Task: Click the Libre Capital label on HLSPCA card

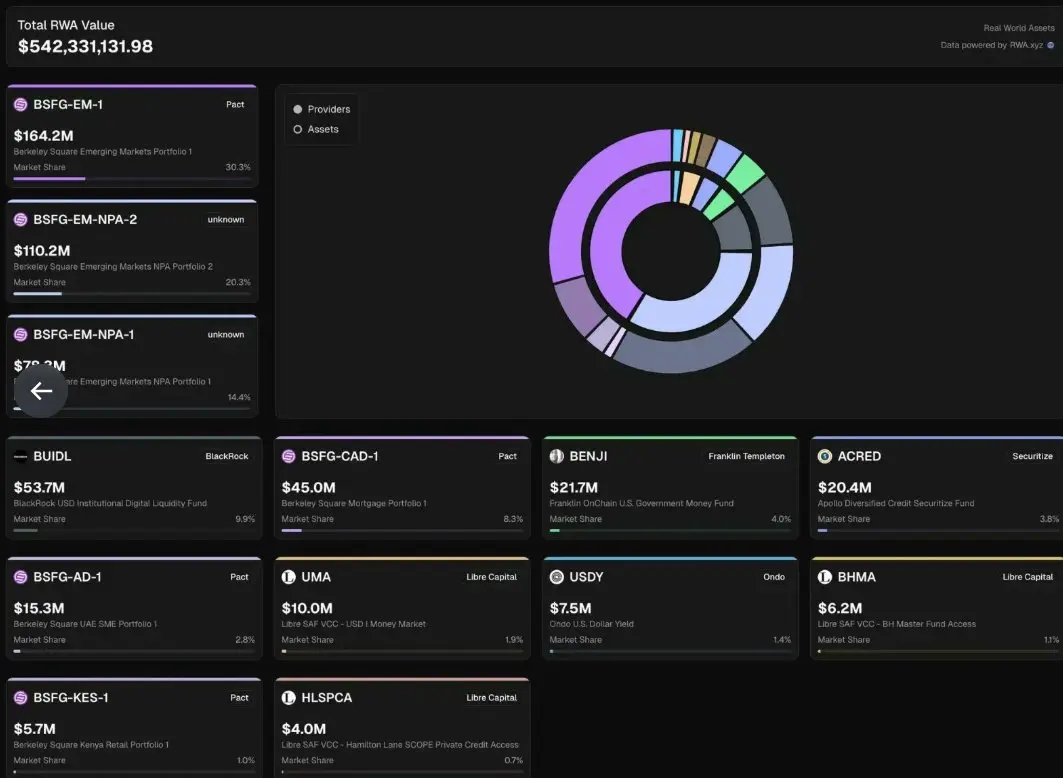Action: (492, 697)
